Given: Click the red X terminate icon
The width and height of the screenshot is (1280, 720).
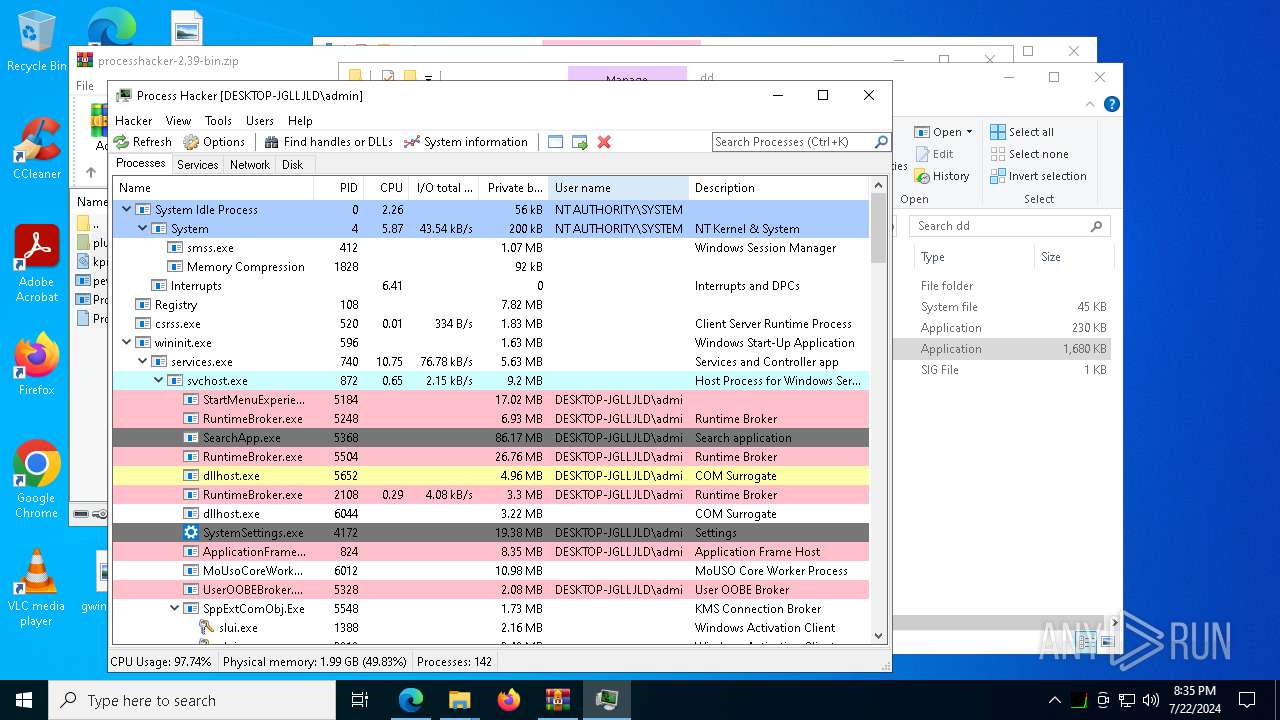Looking at the screenshot, I should point(604,142).
